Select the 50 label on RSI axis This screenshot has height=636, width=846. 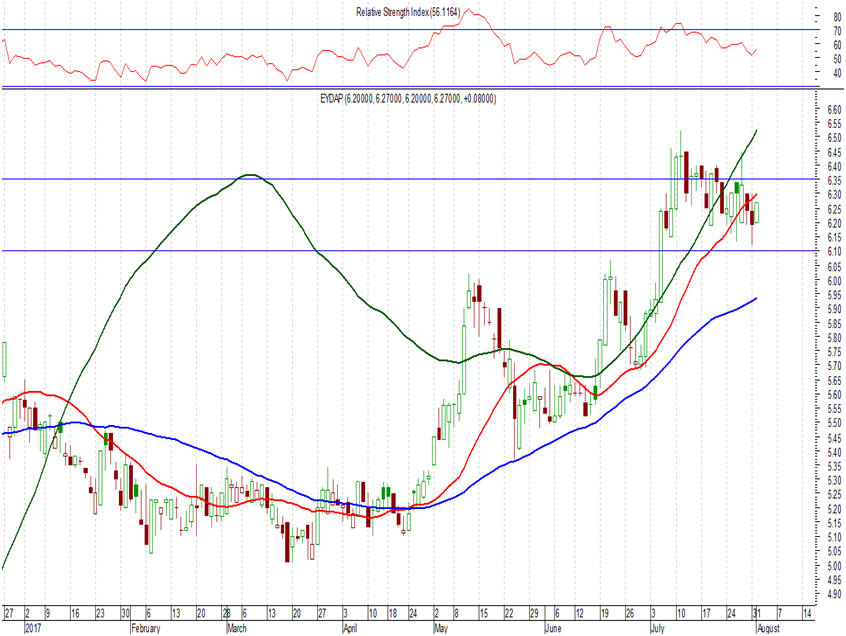[837, 59]
